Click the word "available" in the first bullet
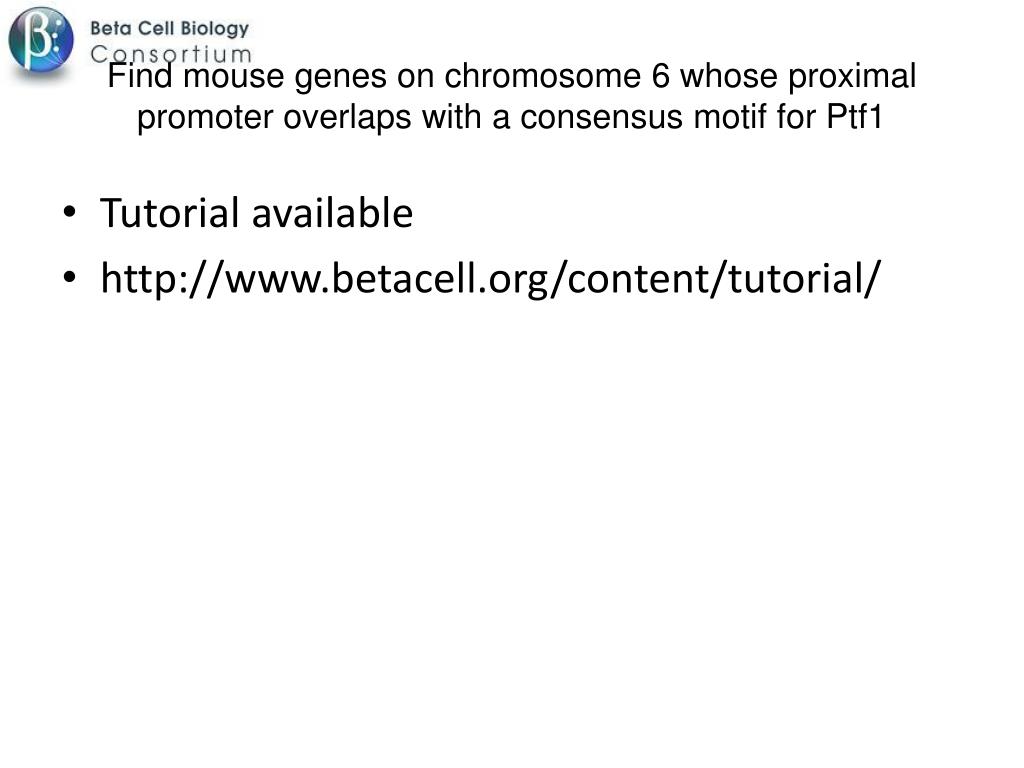Viewport: 1024px width, 768px height. 332,213
